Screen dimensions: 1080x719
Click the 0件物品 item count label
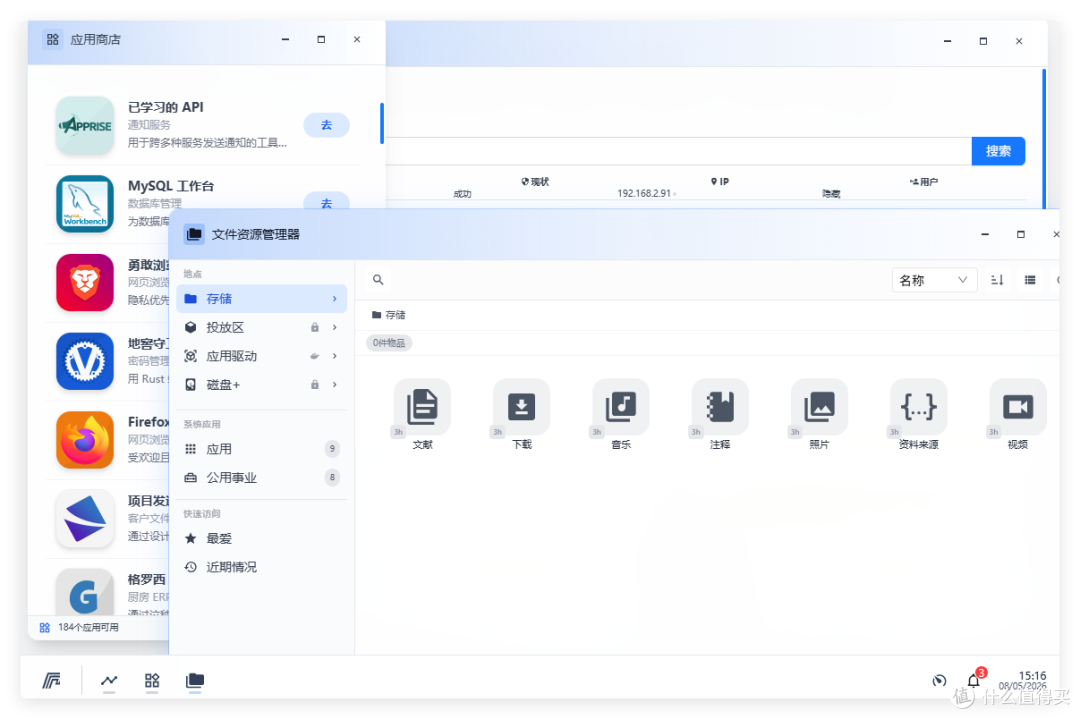pyautogui.click(x=389, y=343)
